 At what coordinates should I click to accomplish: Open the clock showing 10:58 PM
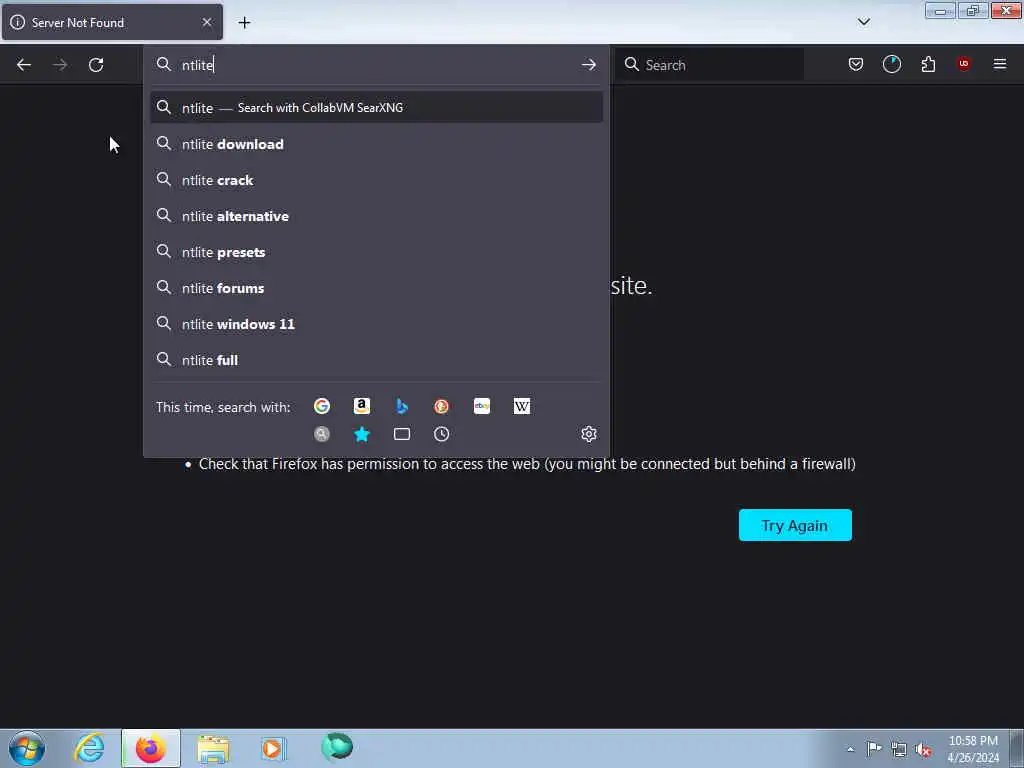point(973,749)
